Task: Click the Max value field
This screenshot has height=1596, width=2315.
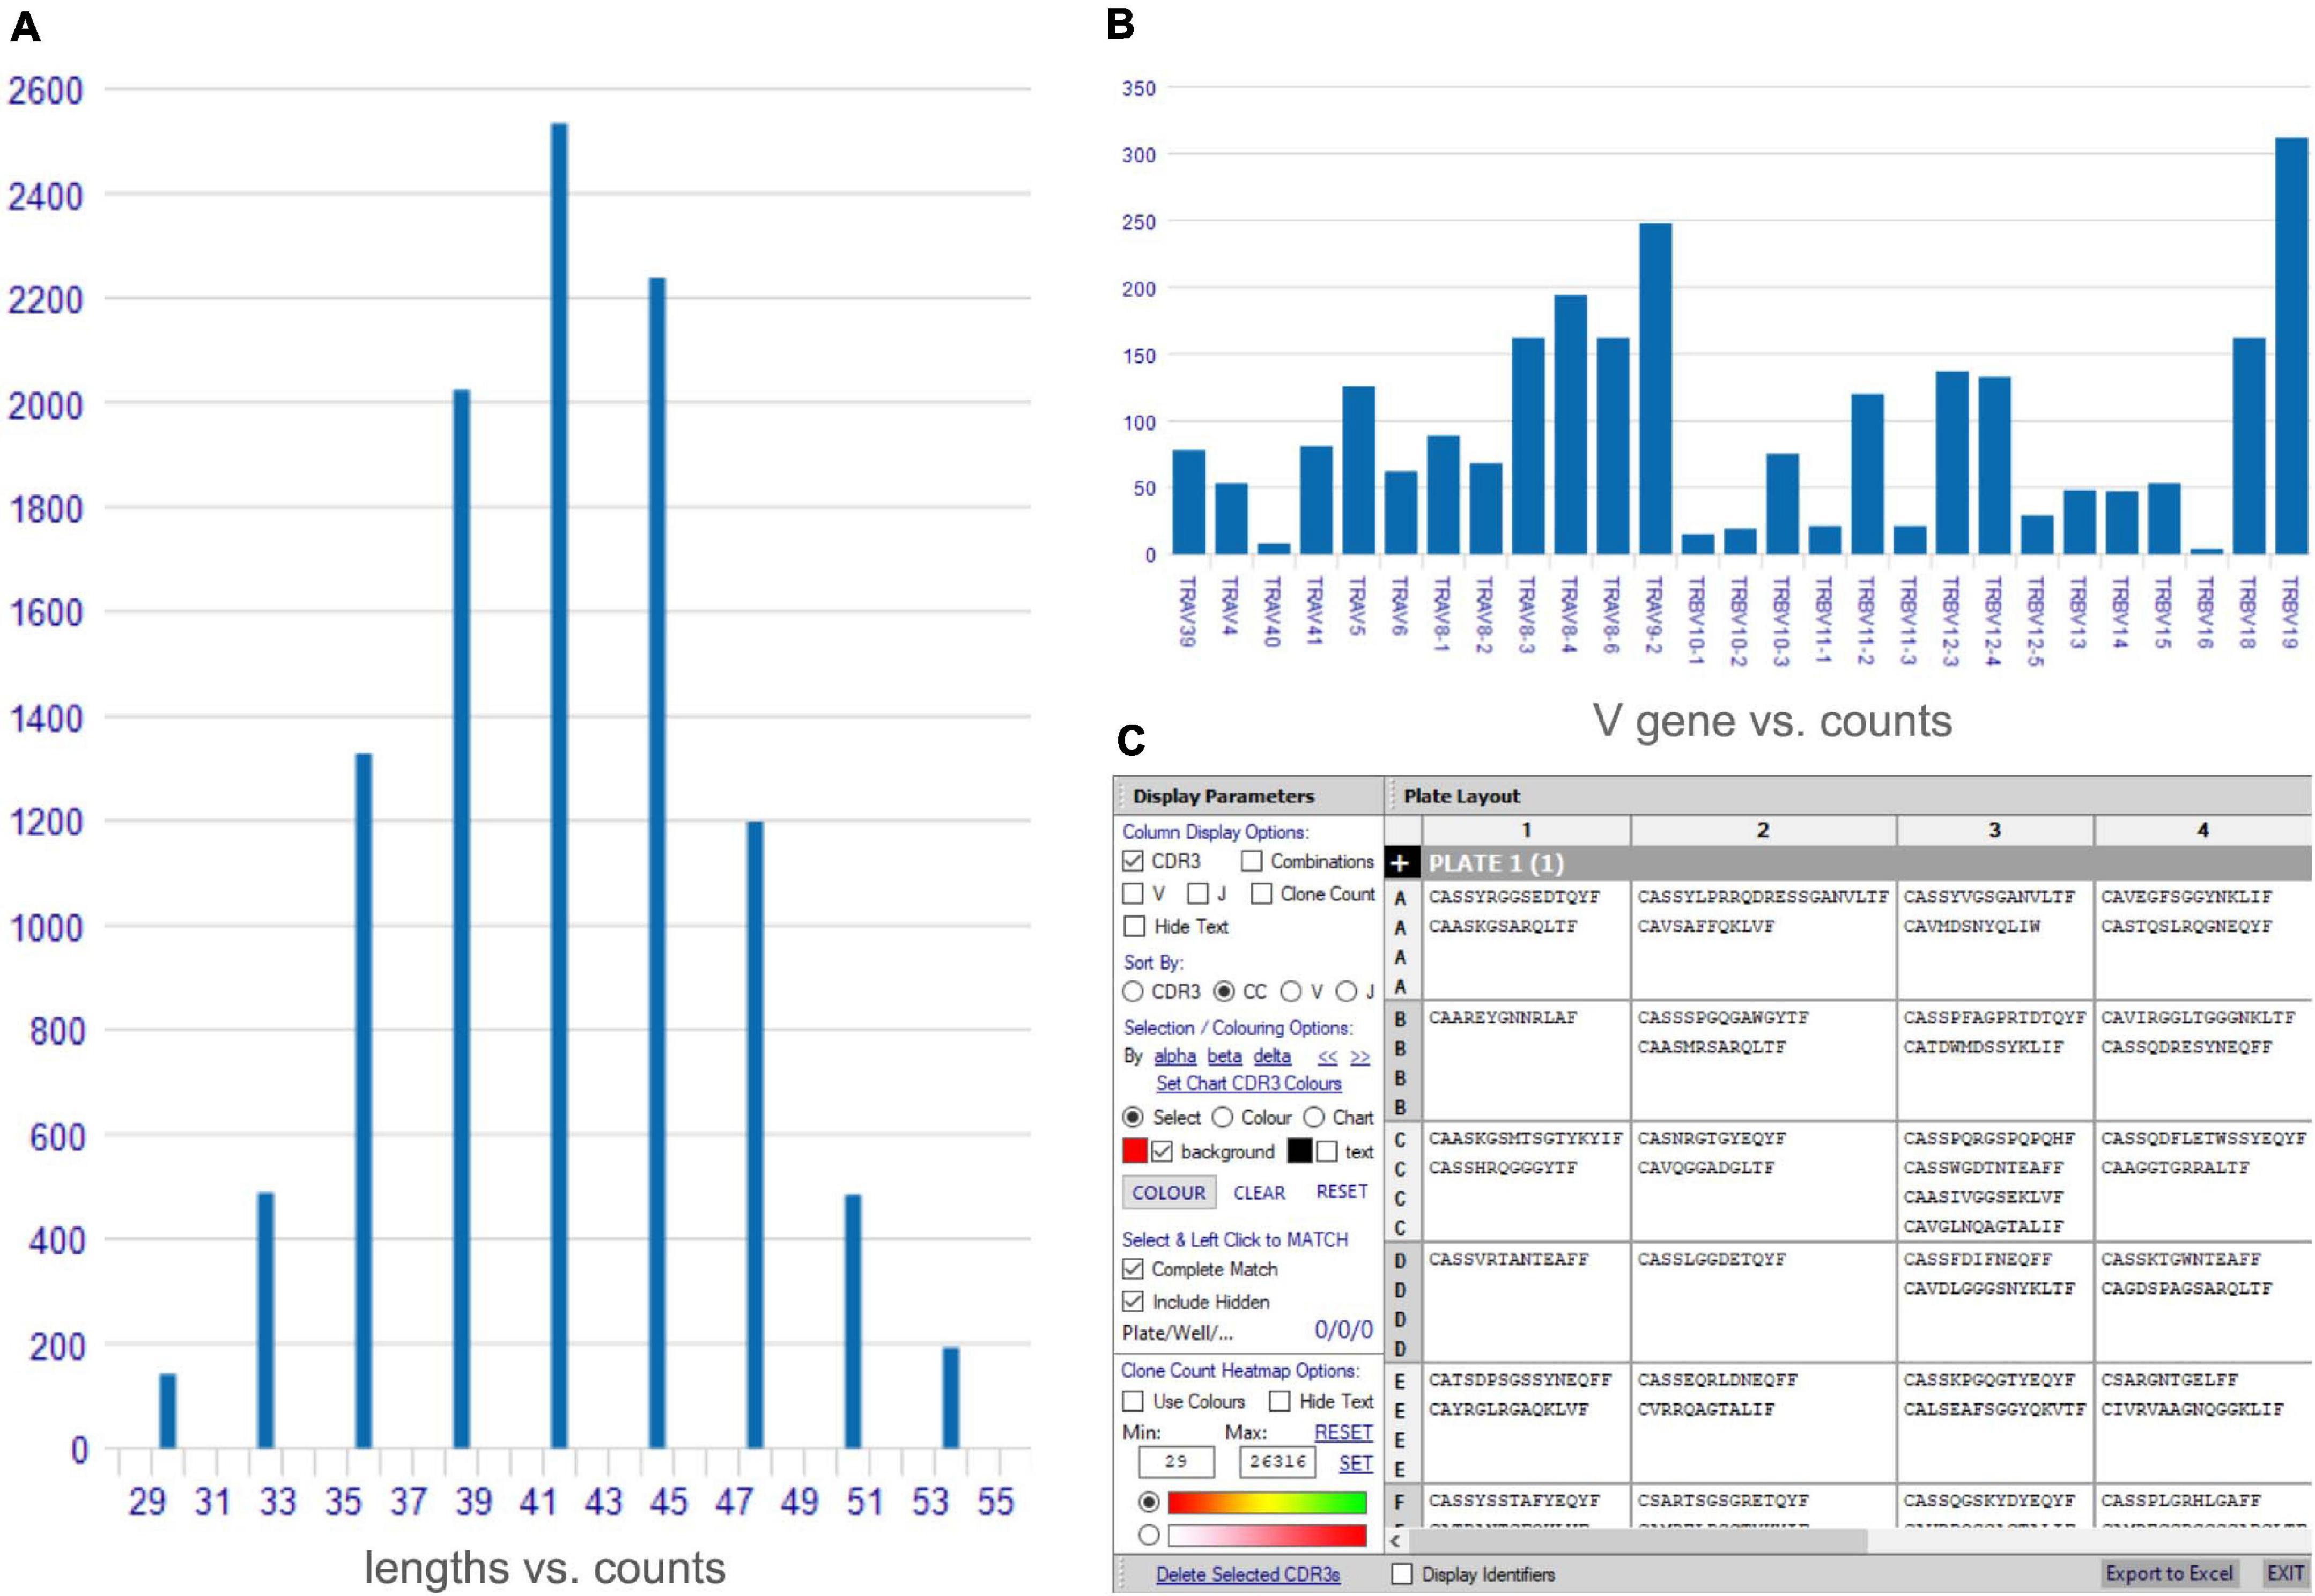Action: (1277, 1462)
